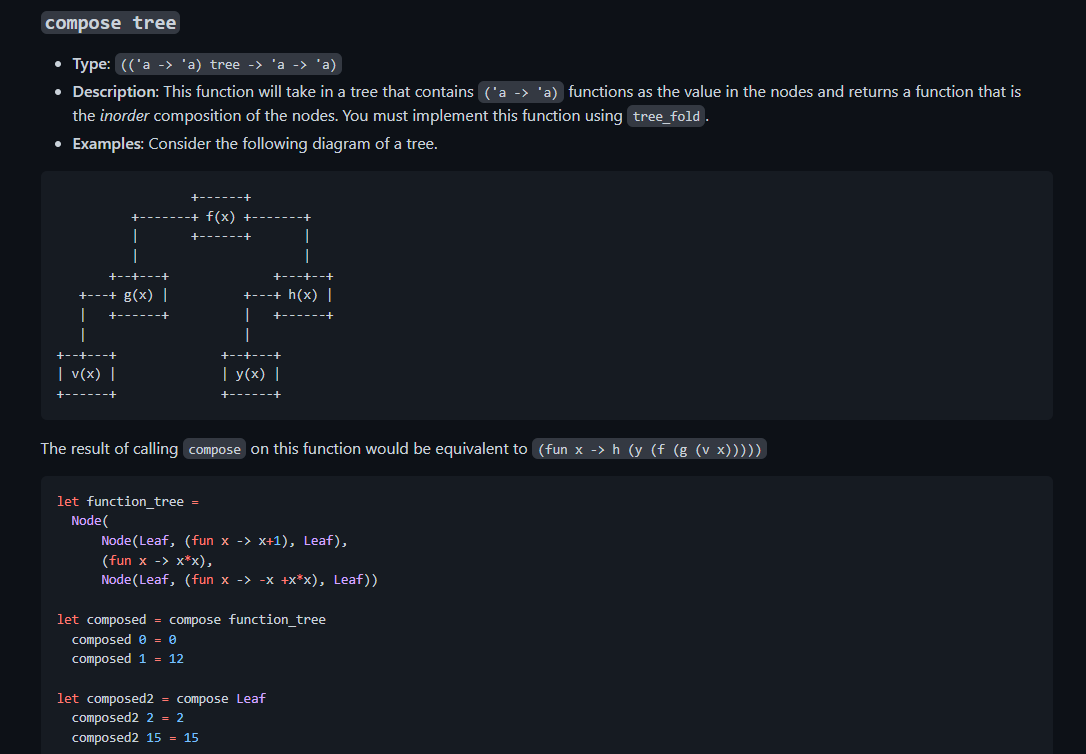Select the let composed2 = compose Leaf line
1086x754 pixels.
[x=160, y=698]
